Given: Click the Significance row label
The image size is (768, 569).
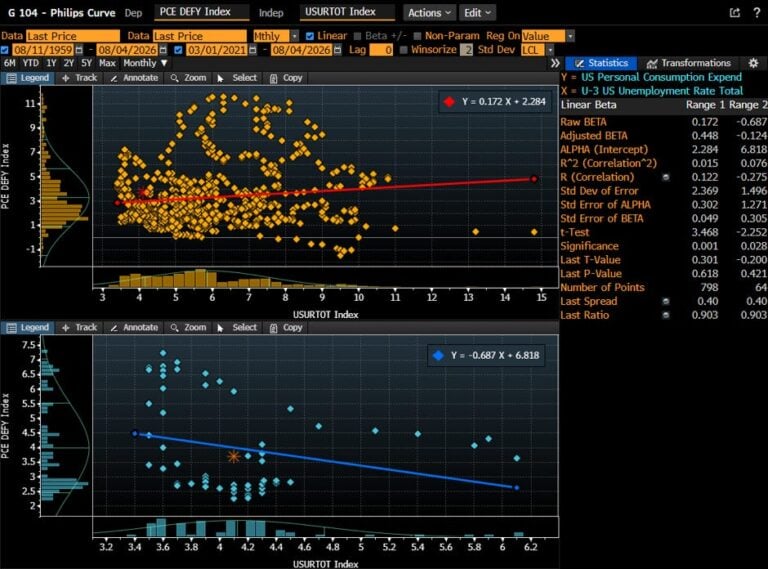Looking at the screenshot, I should [x=589, y=246].
